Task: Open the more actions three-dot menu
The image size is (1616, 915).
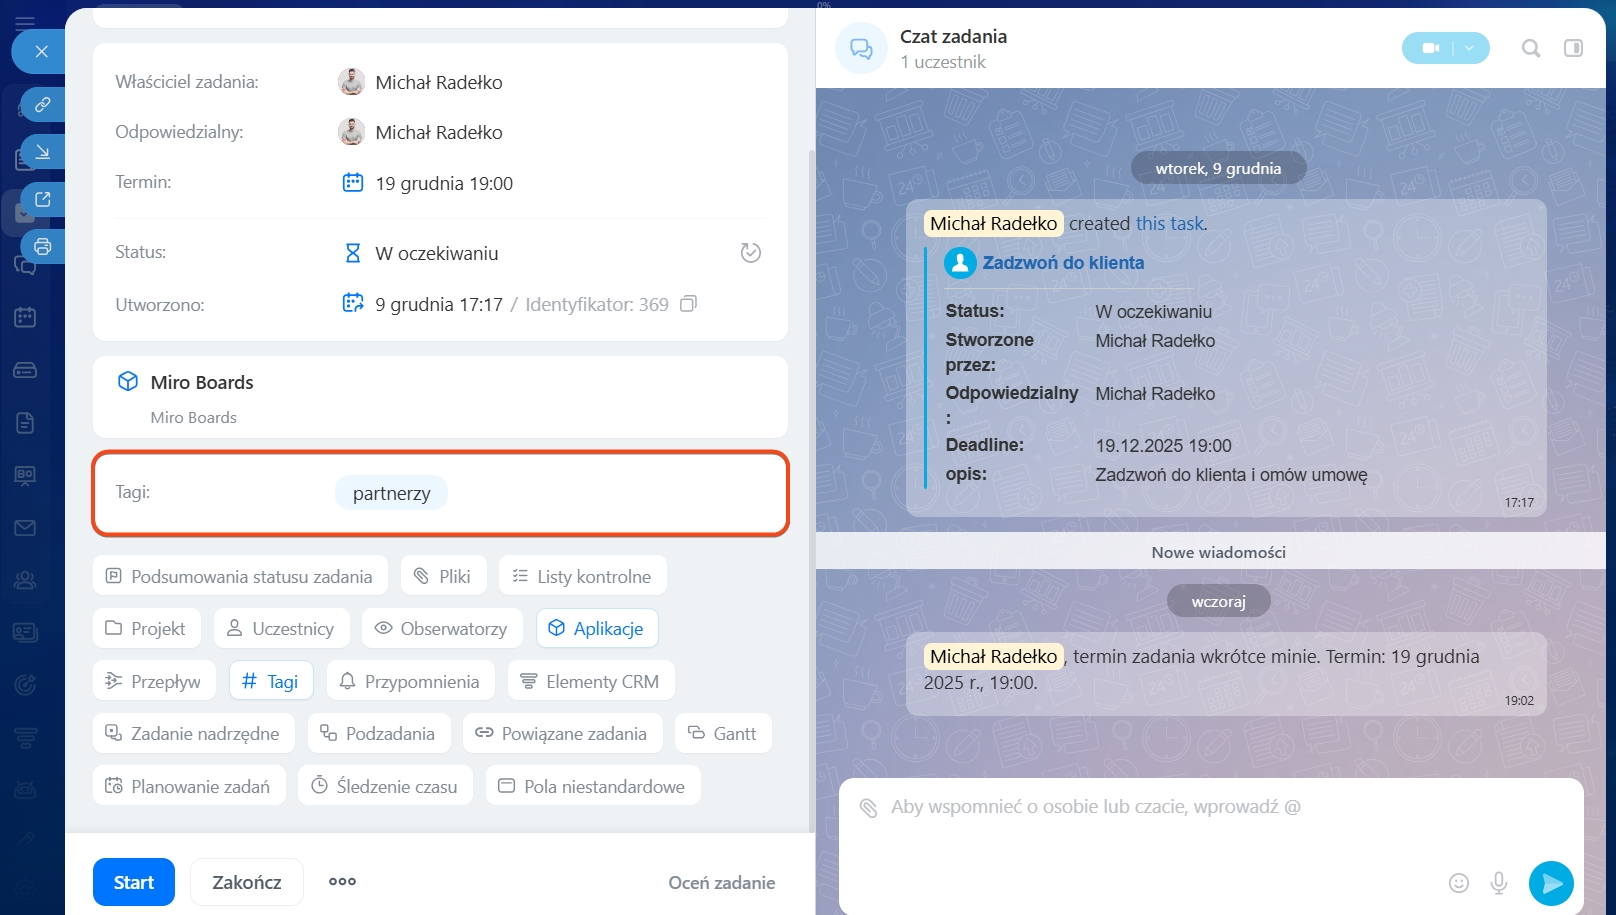Action: (342, 882)
